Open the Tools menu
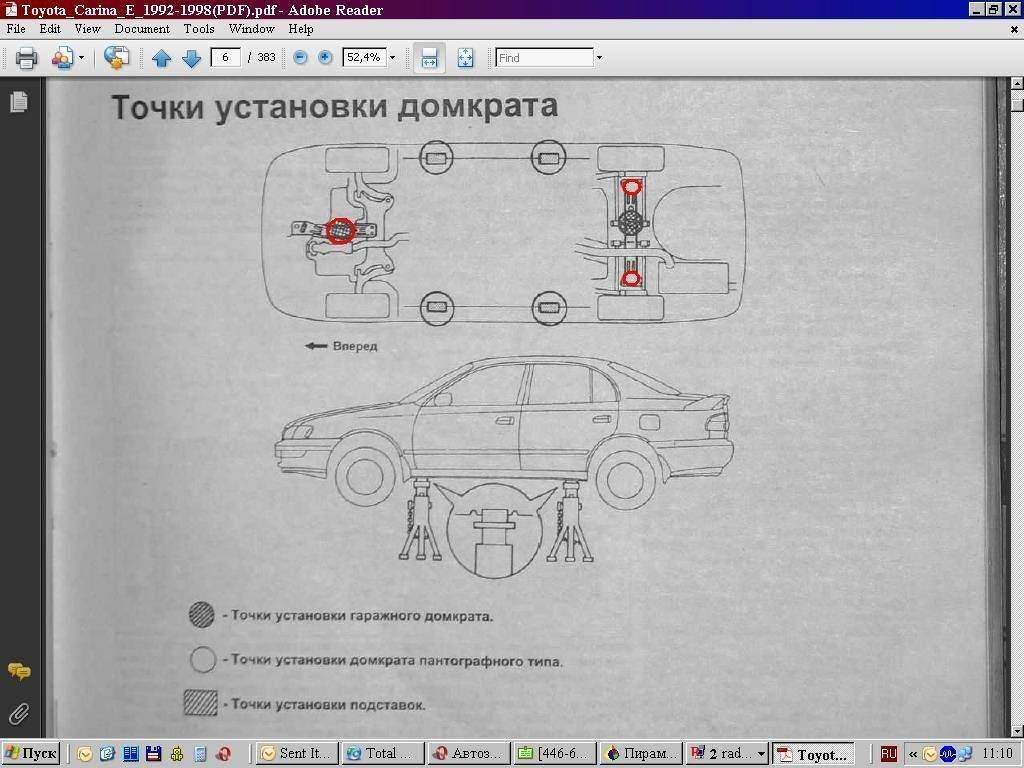This screenshot has width=1024, height=768. click(198, 29)
